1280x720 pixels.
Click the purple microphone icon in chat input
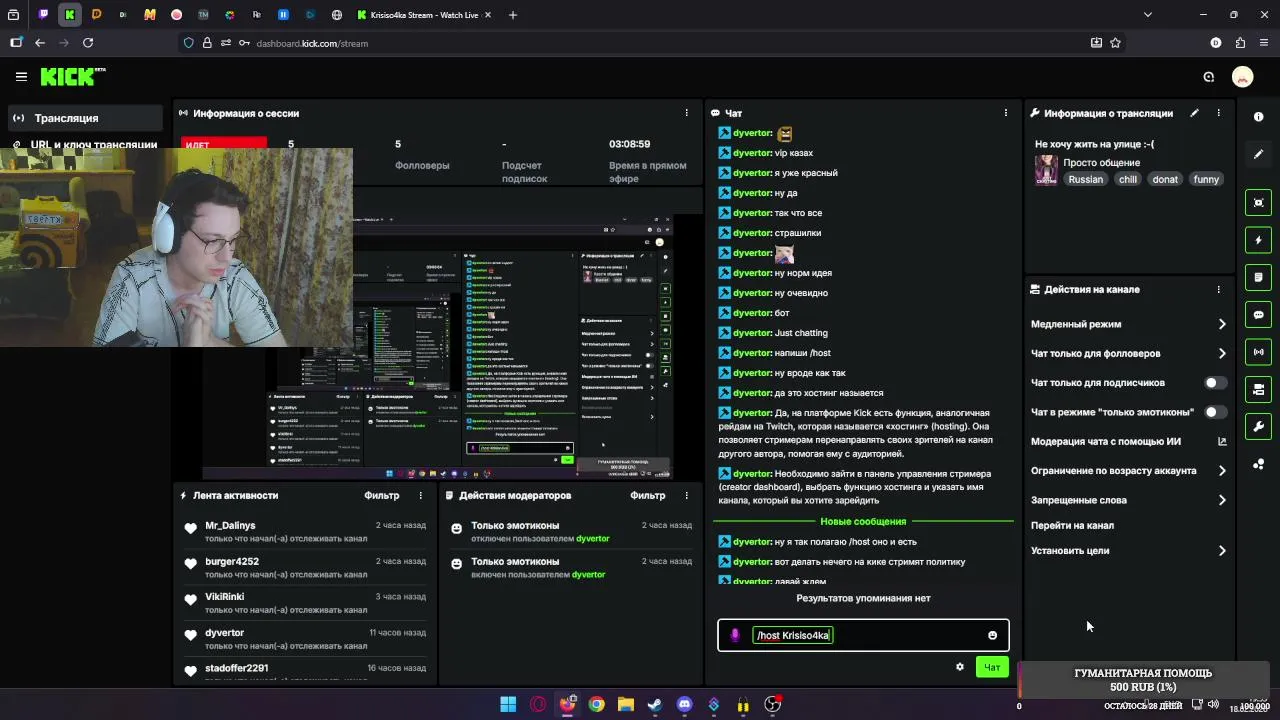point(735,636)
